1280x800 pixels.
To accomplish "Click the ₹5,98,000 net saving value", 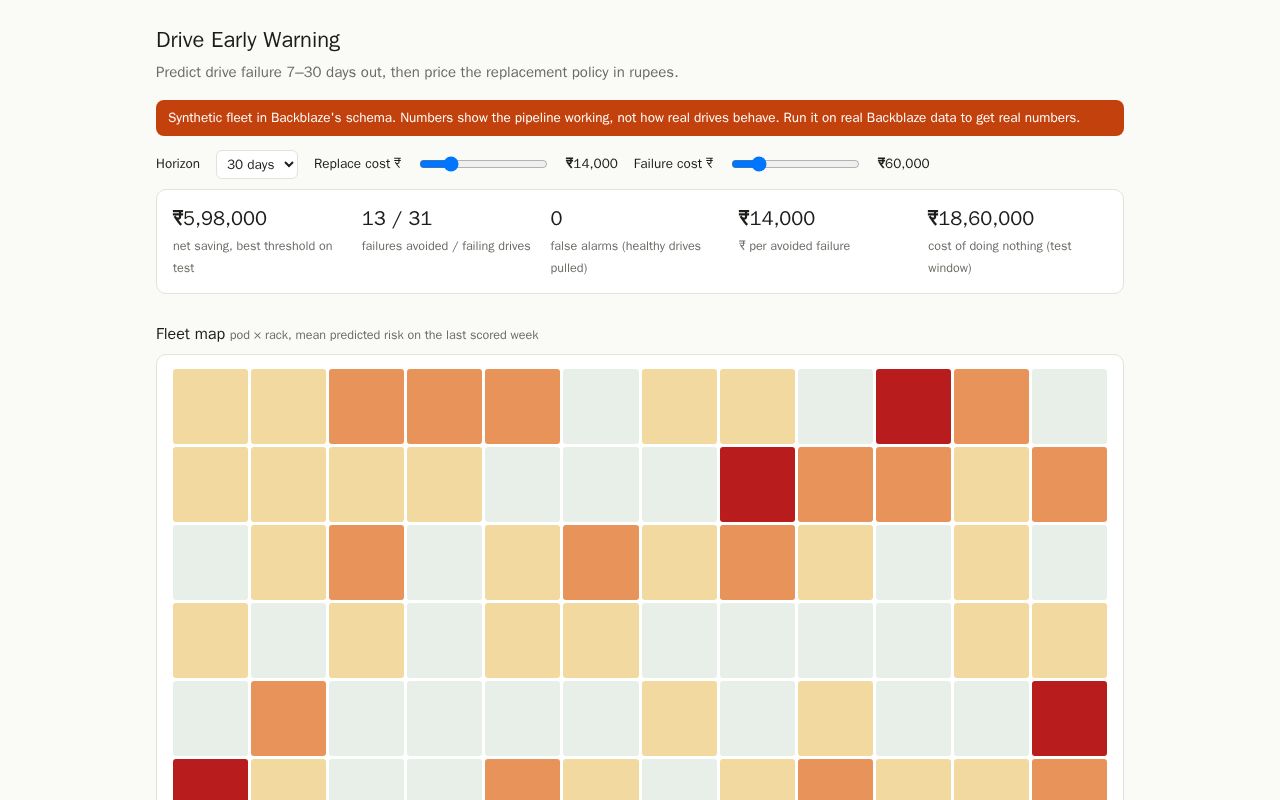I will click(220, 218).
